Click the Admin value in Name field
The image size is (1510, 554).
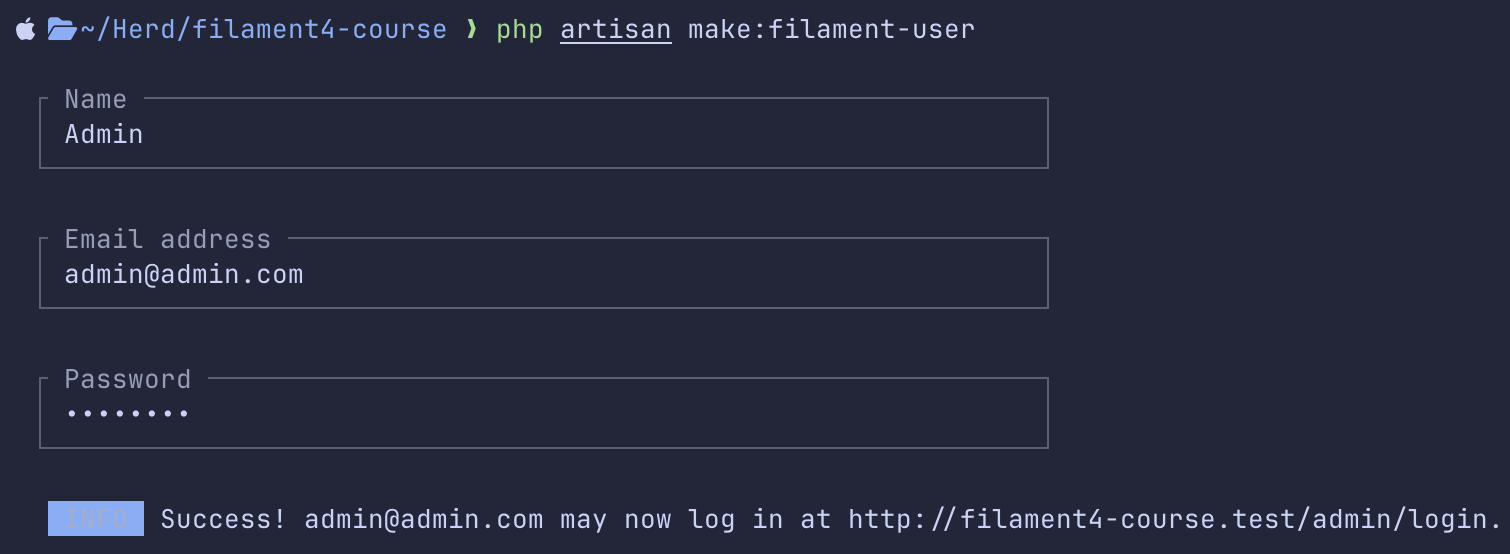click(x=104, y=134)
